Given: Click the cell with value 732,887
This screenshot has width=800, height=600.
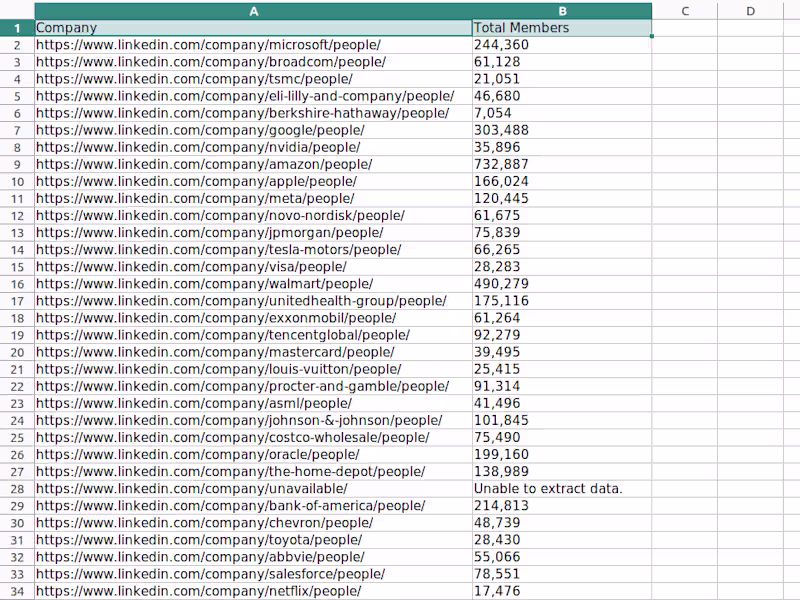Looking at the screenshot, I should pyautogui.click(x=562, y=165).
